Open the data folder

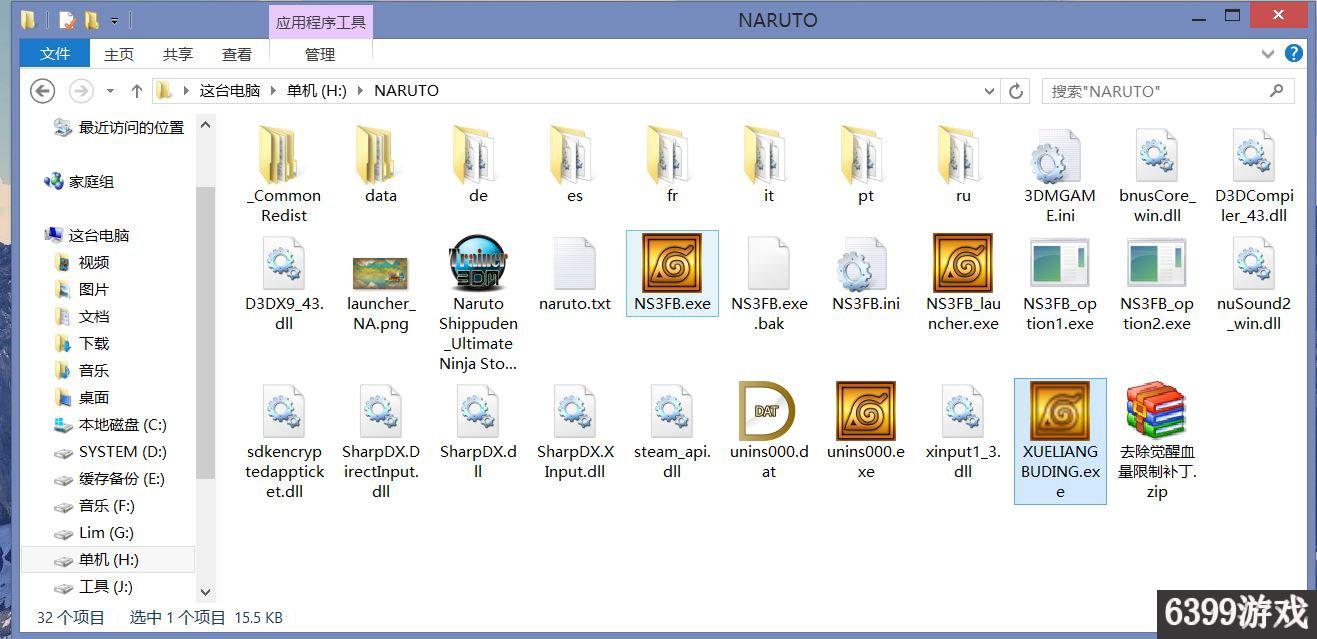pos(381,166)
